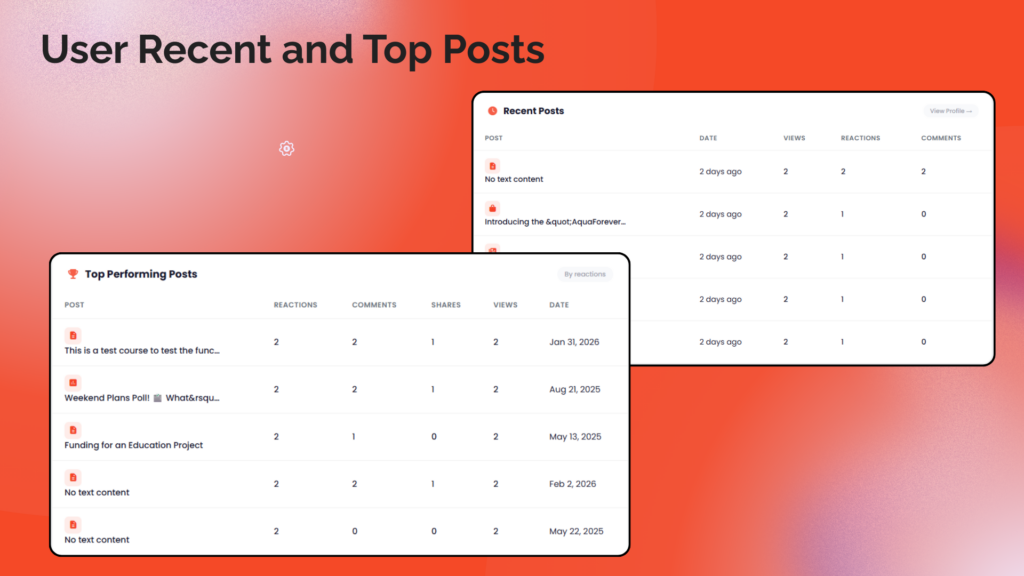Click the Date header in Recent Posts

[x=708, y=138]
